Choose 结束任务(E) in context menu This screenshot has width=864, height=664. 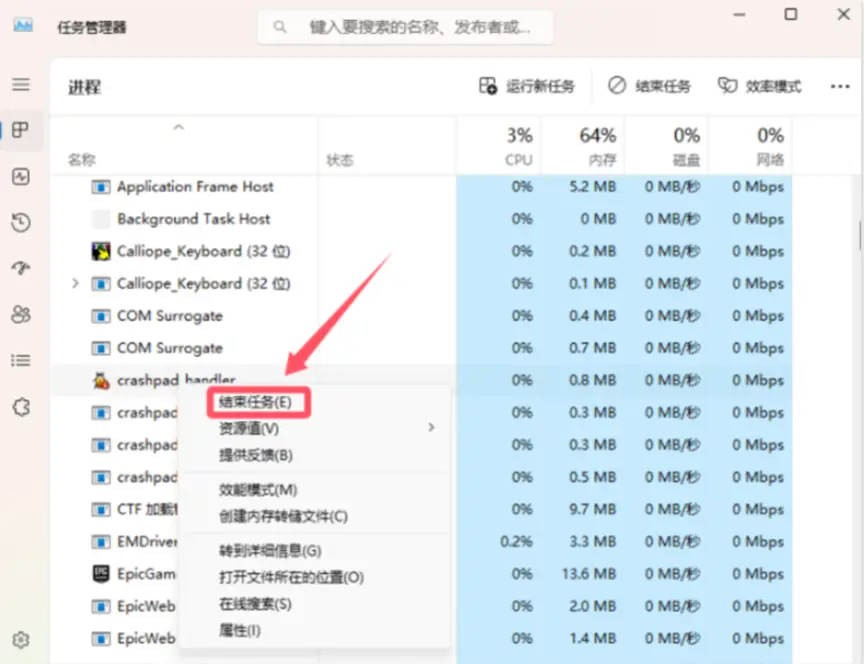[255, 402]
